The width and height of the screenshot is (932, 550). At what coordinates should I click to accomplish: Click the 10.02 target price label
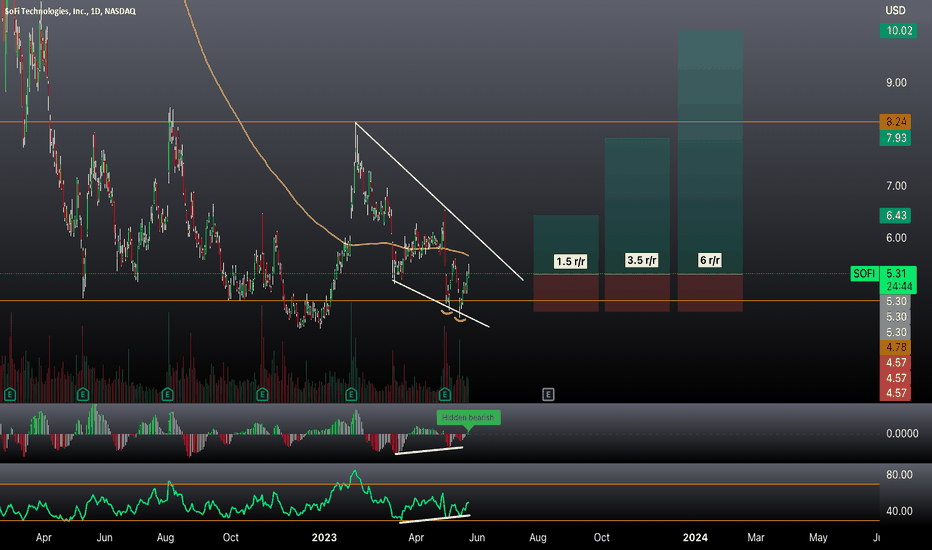click(899, 31)
